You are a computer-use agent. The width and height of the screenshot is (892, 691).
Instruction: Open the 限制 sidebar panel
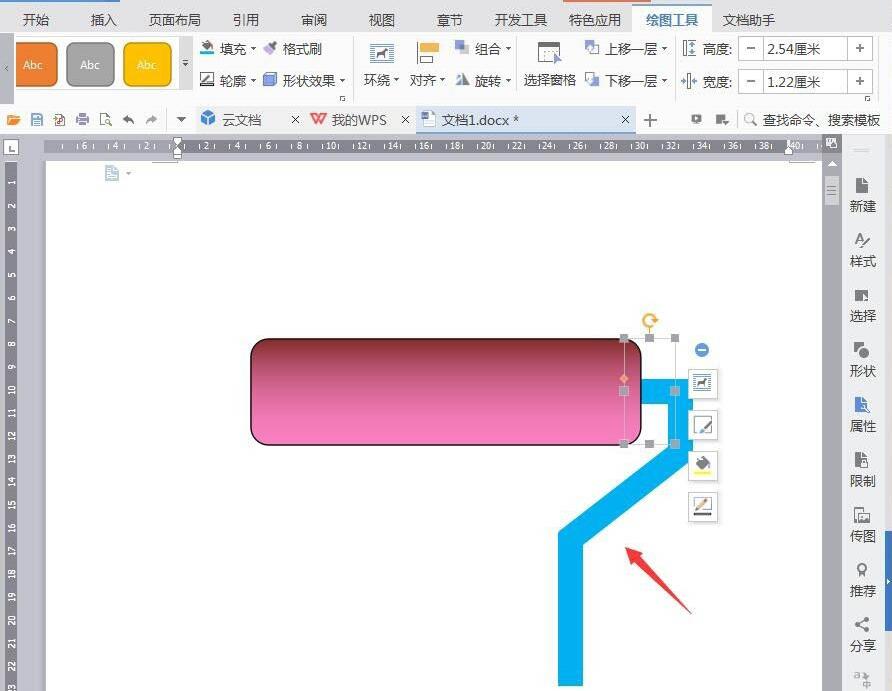coord(862,470)
